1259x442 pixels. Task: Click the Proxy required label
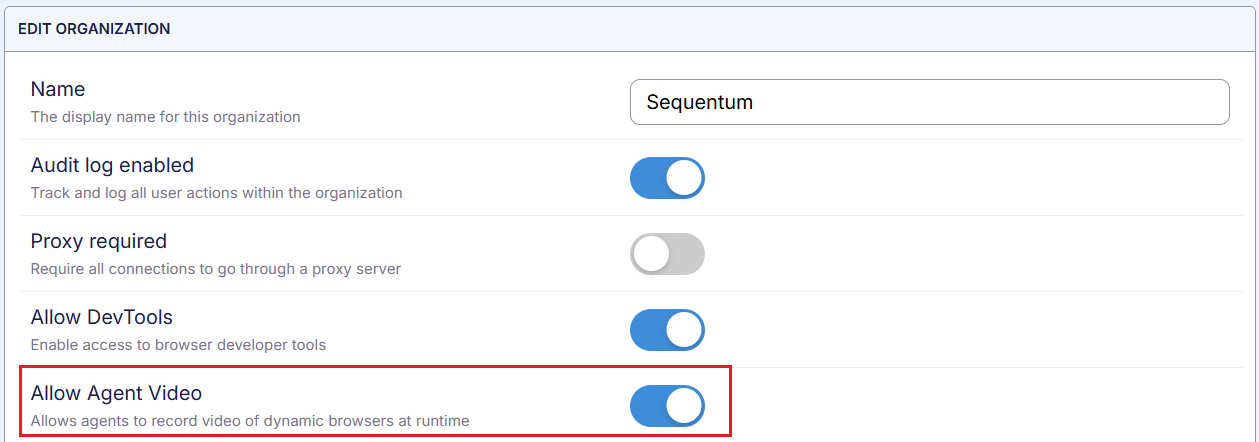point(98,241)
